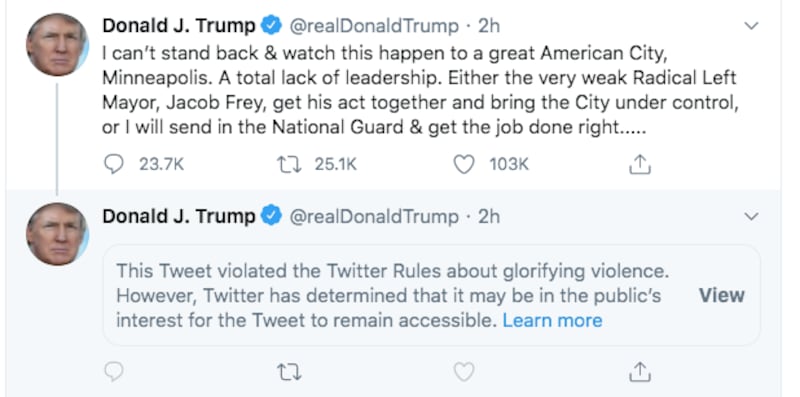View the hidden tweet behind the notice
Screen dimensions: 800x397
pyautogui.click(x=721, y=295)
